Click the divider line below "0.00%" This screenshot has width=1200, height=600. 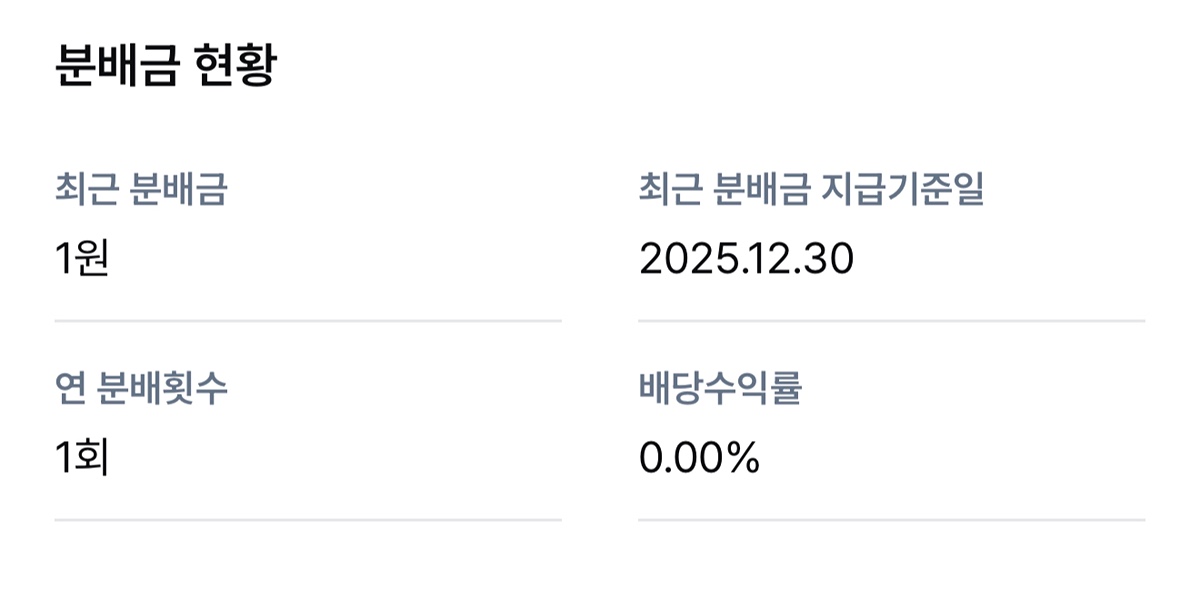[x=891, y=520]
